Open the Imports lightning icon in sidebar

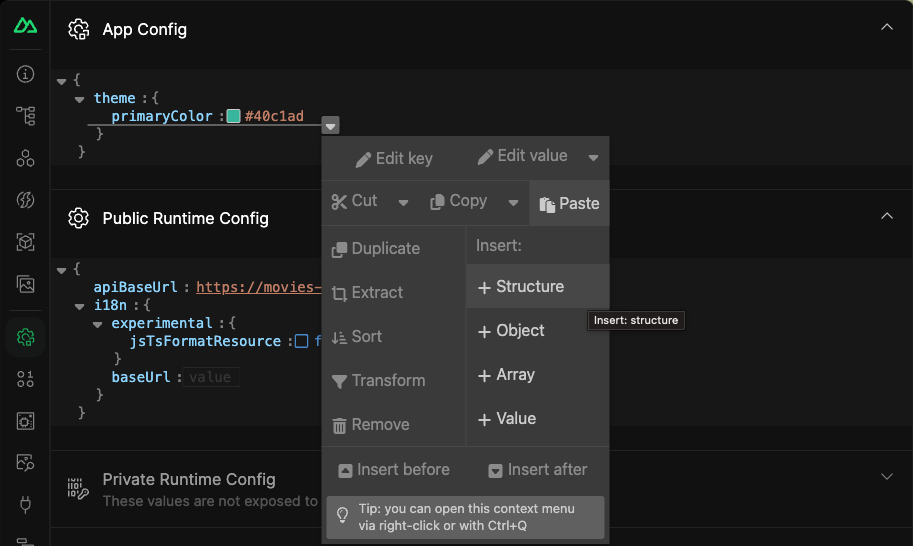pos(26,200)
